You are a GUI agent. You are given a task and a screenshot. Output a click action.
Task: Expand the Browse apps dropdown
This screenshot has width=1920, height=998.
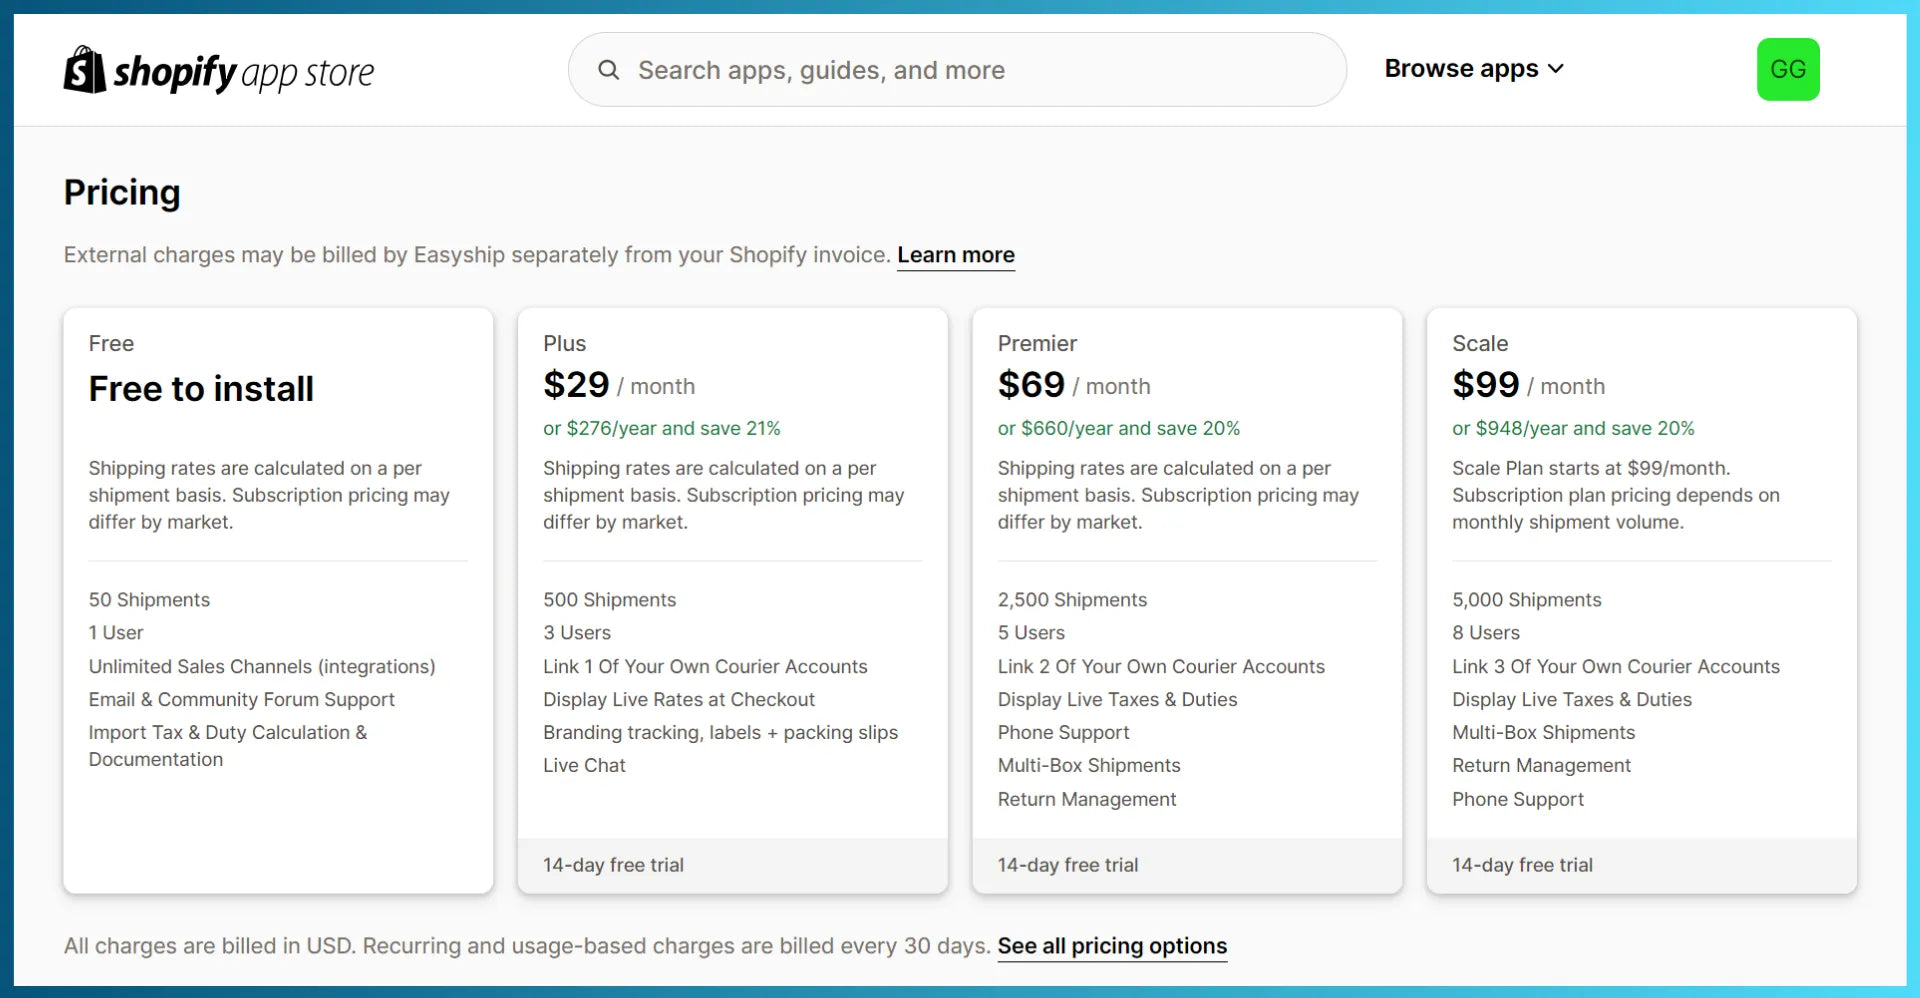[1474, 69]
